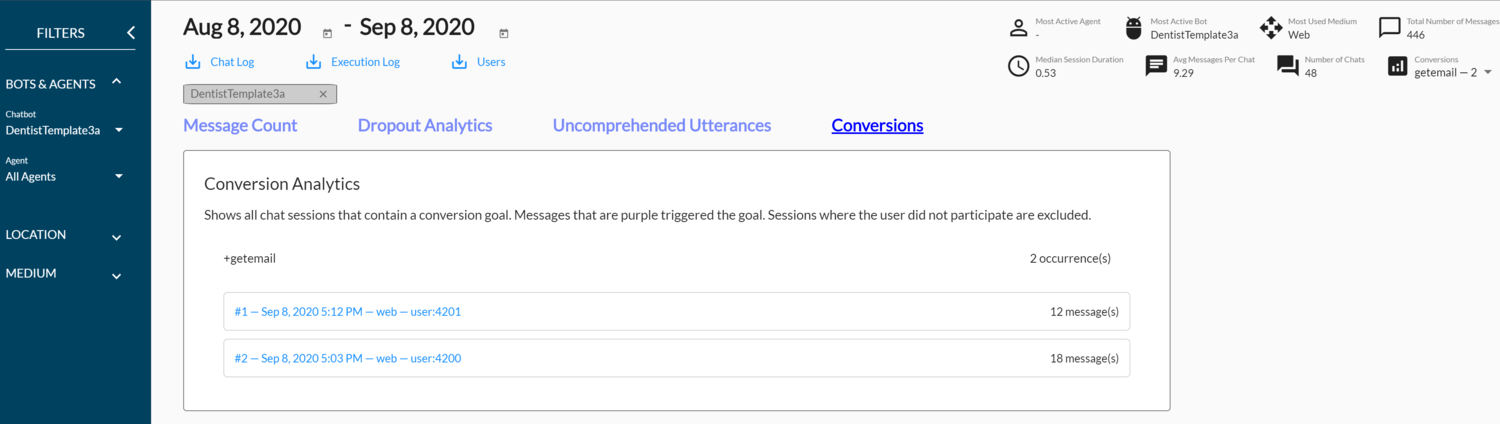Download the Chat Log
Screen dimensions: 1500x424
[220, 62]
